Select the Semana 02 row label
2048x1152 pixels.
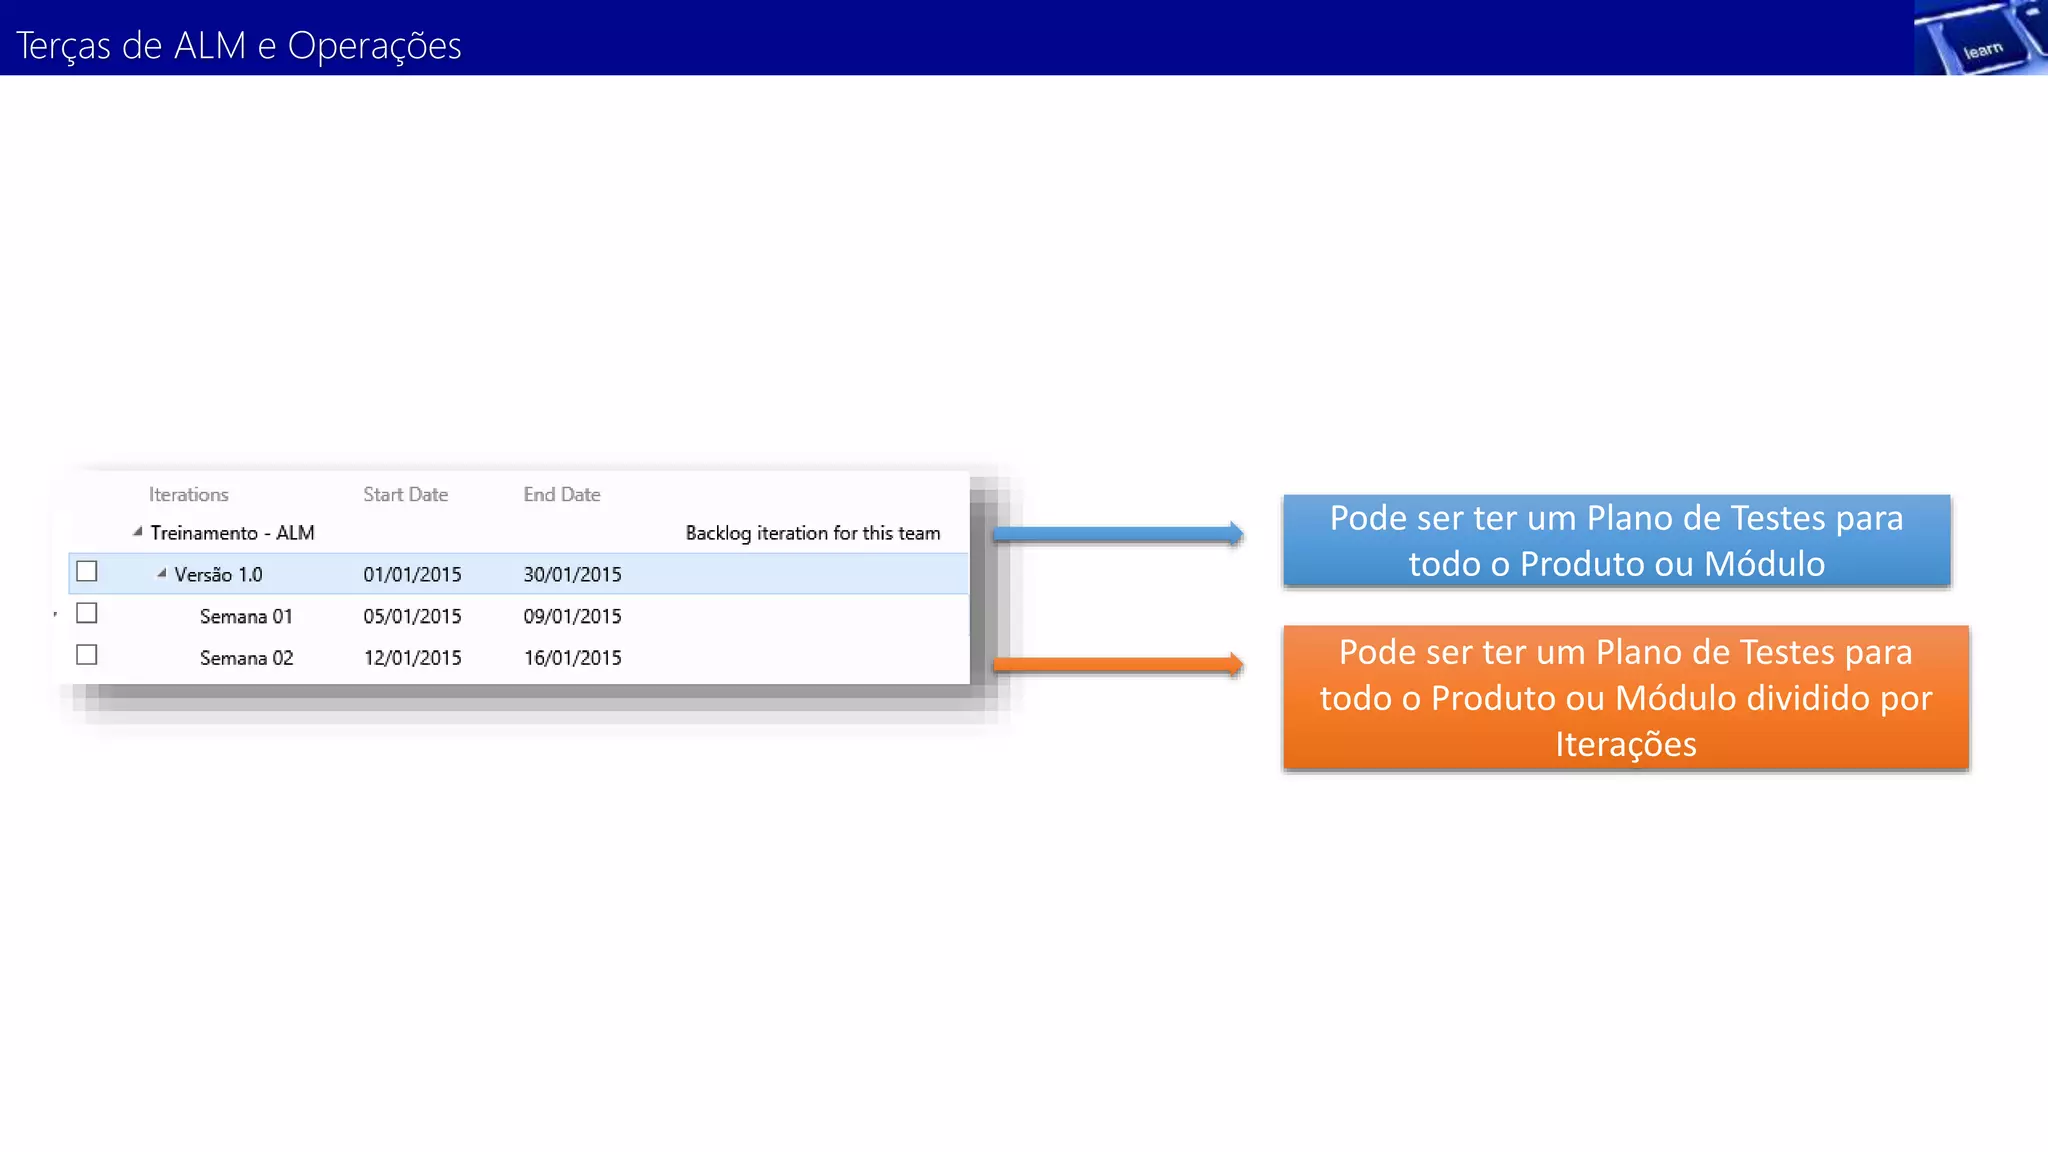point(246,658)
